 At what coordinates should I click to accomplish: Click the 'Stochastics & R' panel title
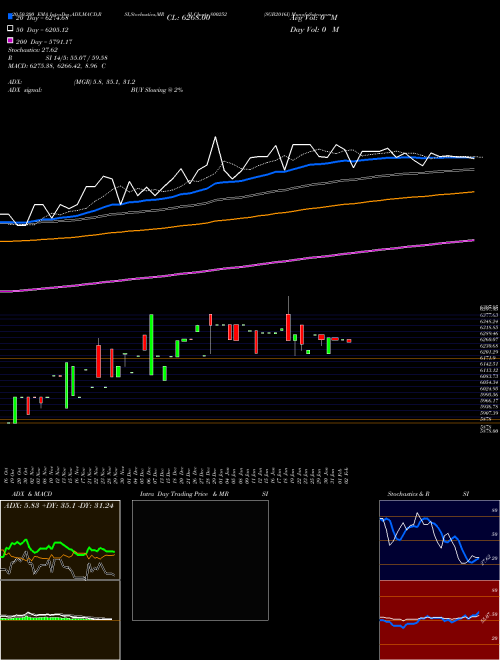pyautogui.click(x=408, y=494)
